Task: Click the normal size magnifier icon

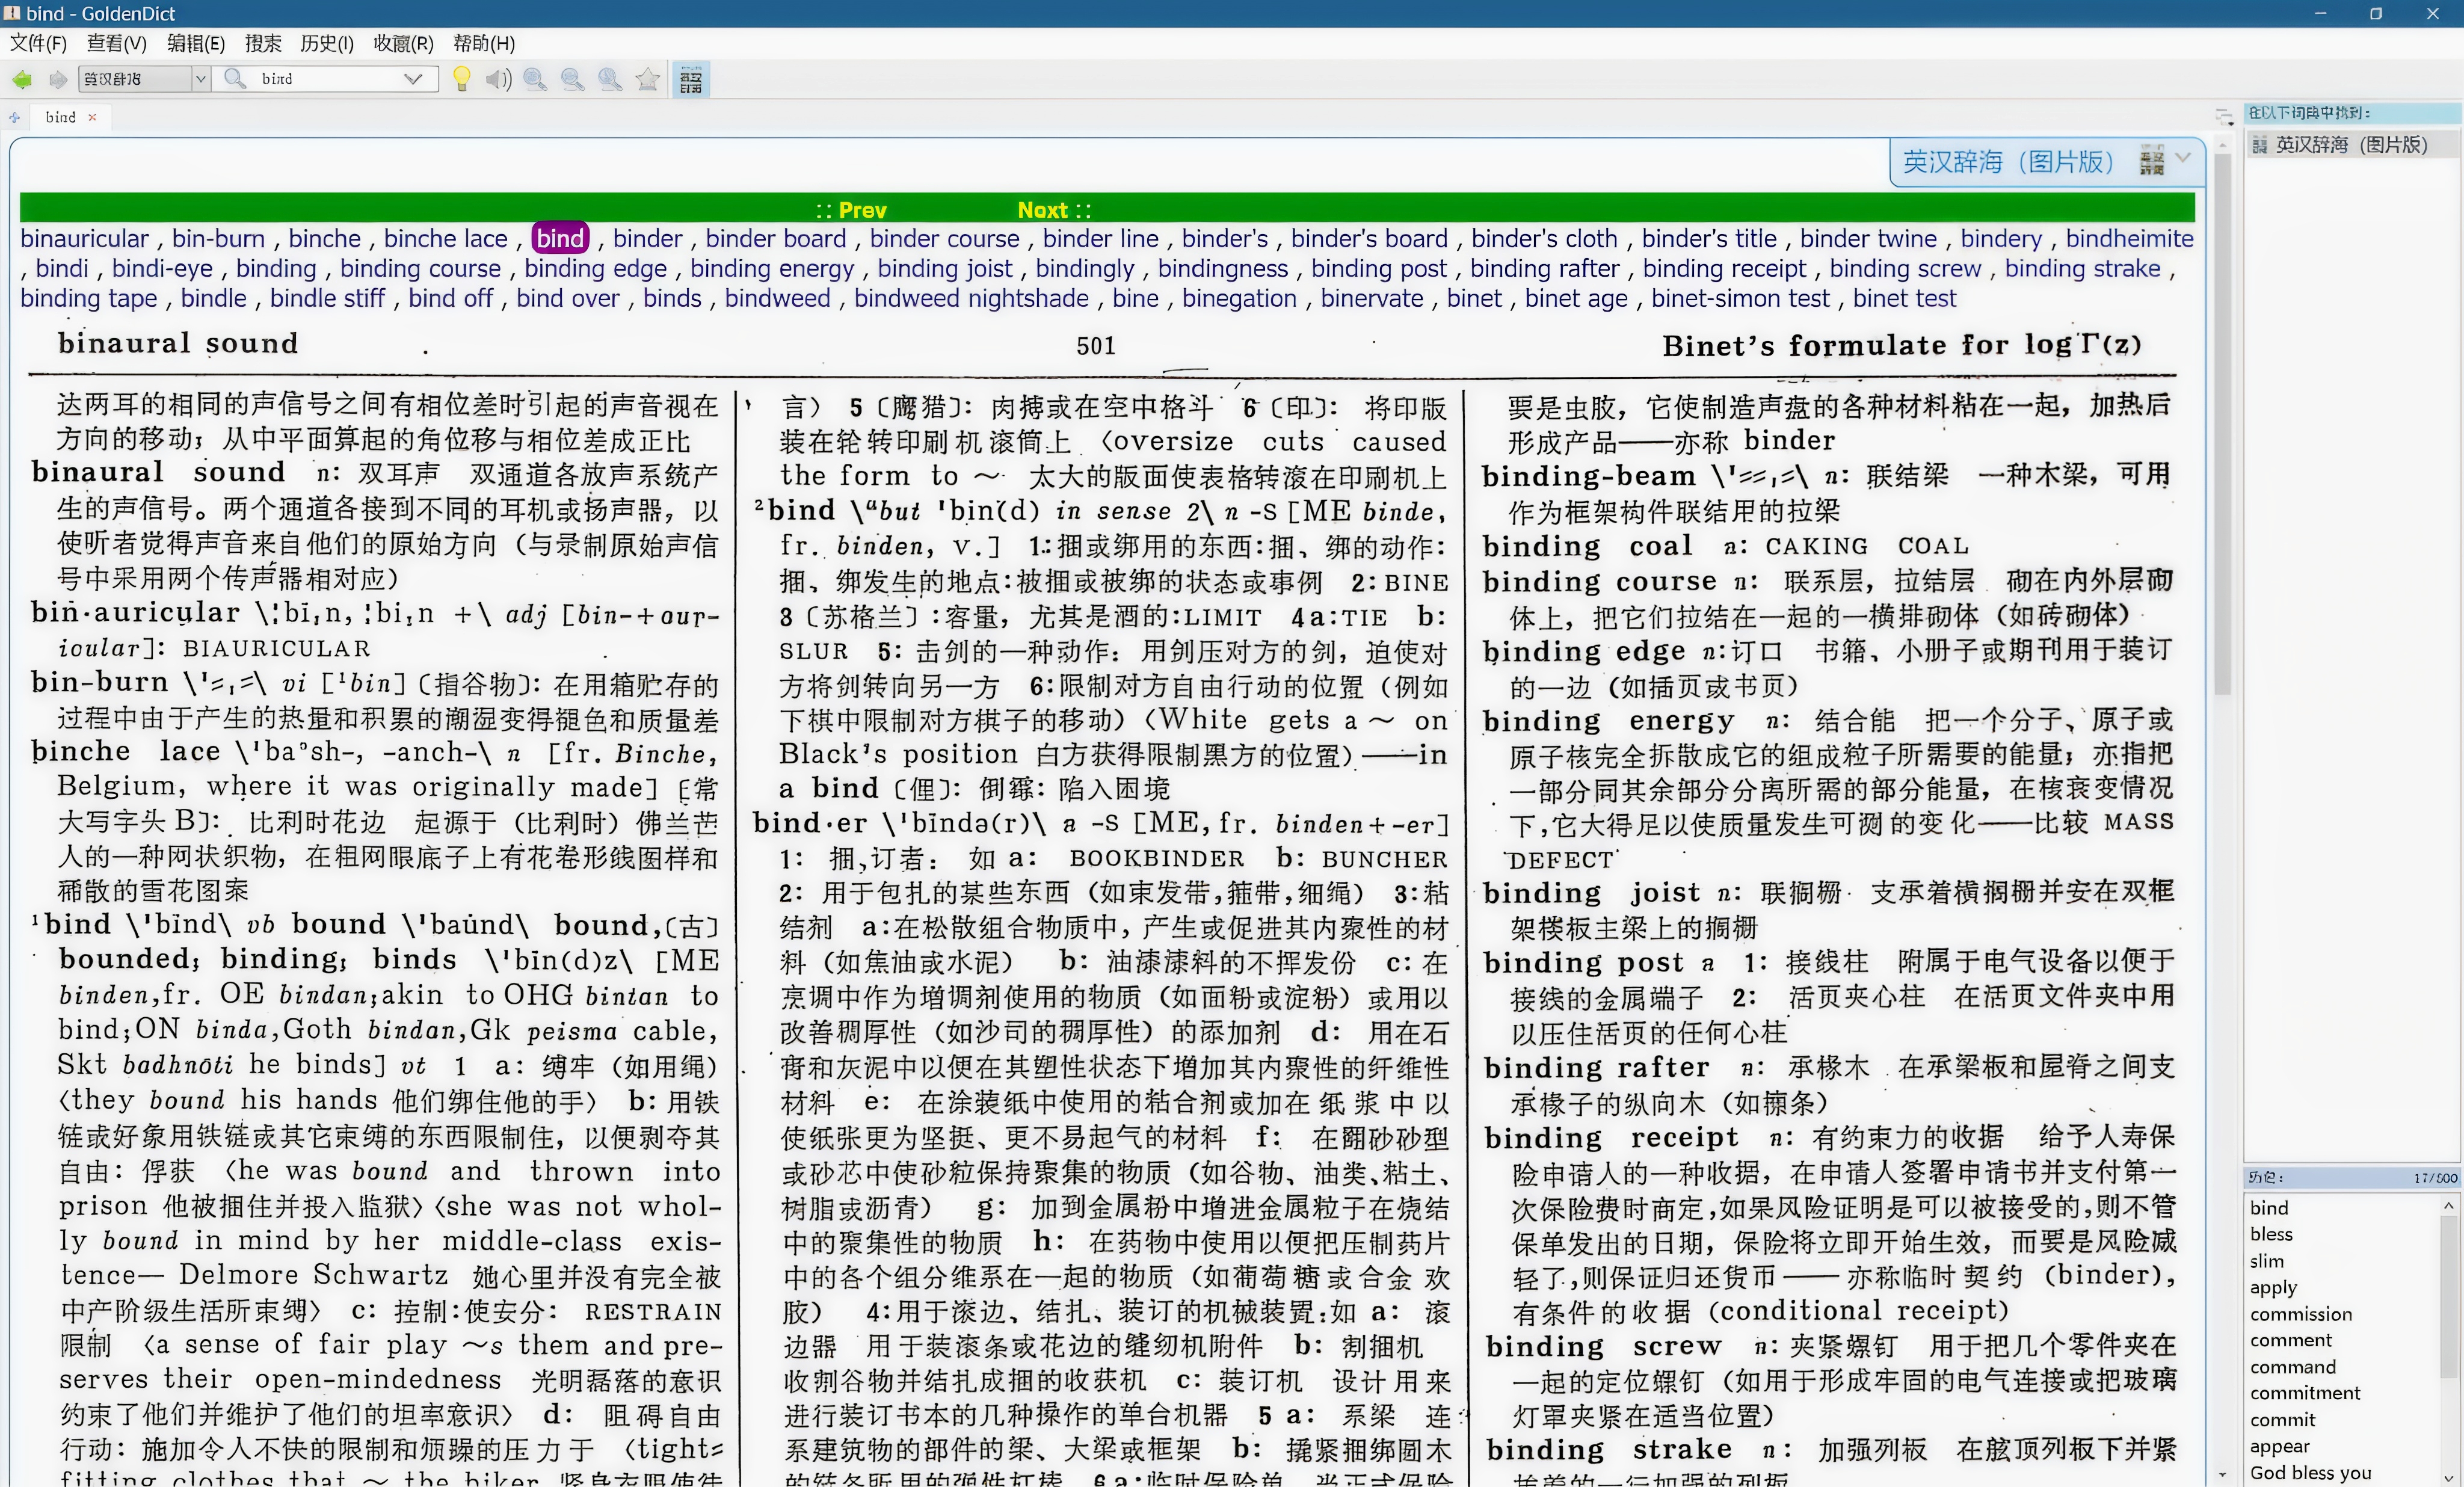Action: click(610, 79)
